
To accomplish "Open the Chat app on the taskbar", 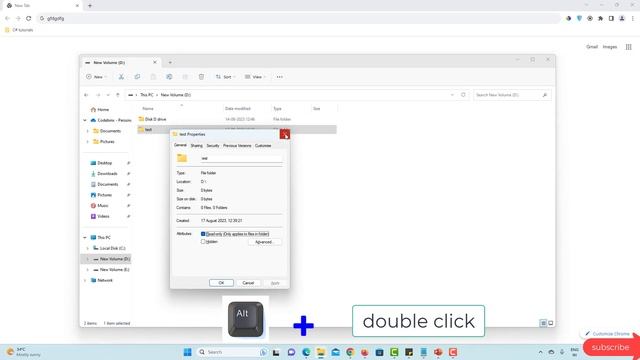I will 291,352.
